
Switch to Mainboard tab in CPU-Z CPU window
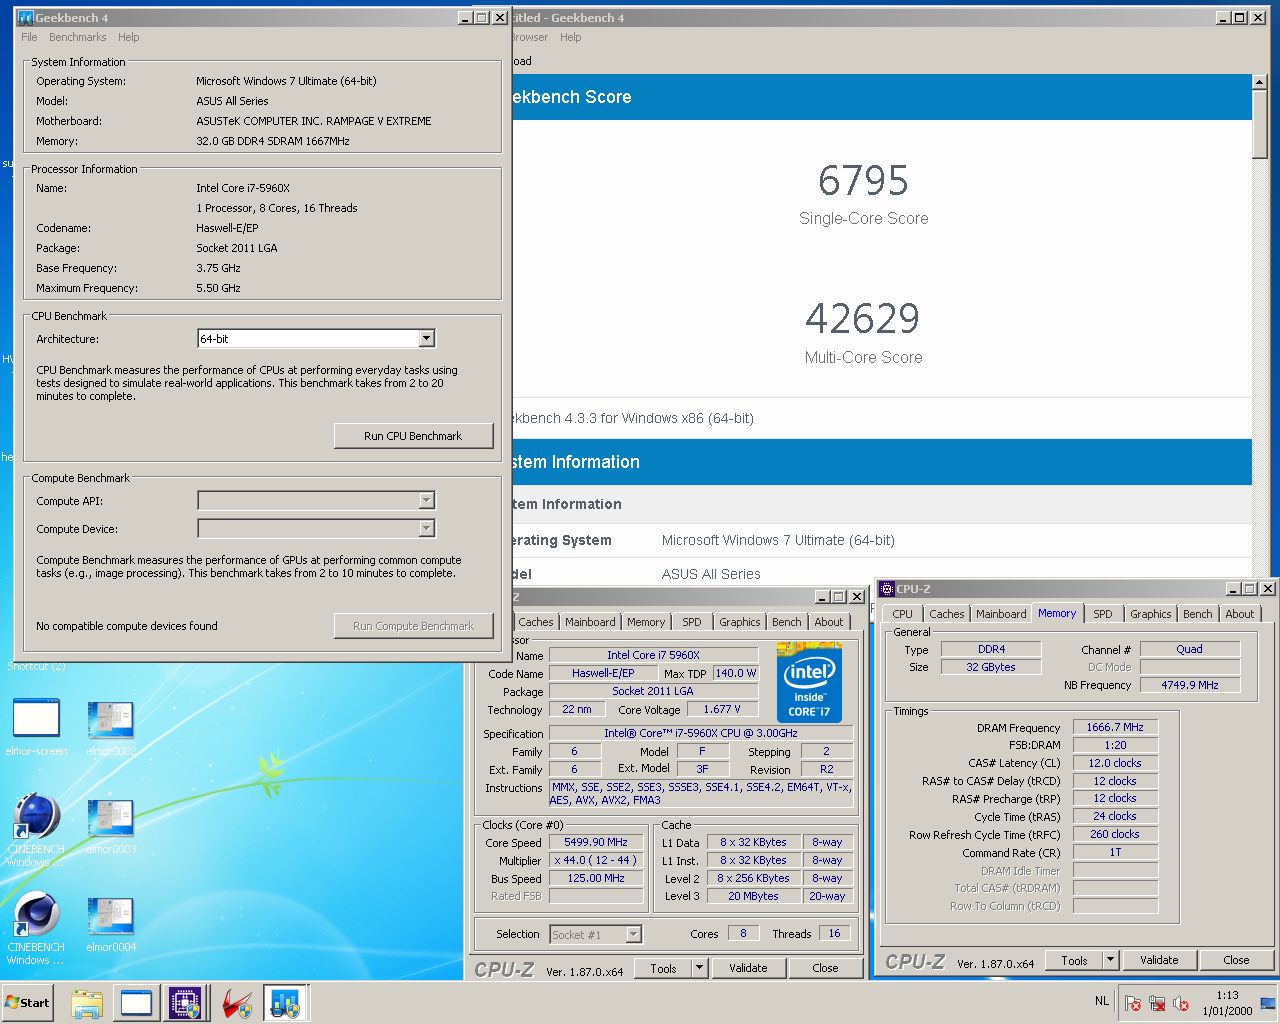point(590,621)
